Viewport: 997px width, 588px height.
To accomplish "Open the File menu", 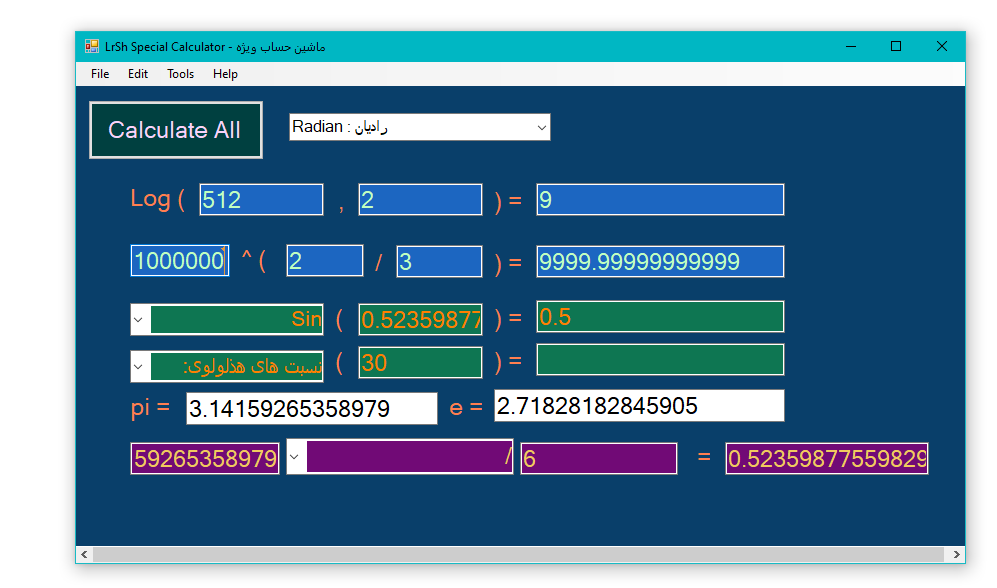I will pos(100,74).
